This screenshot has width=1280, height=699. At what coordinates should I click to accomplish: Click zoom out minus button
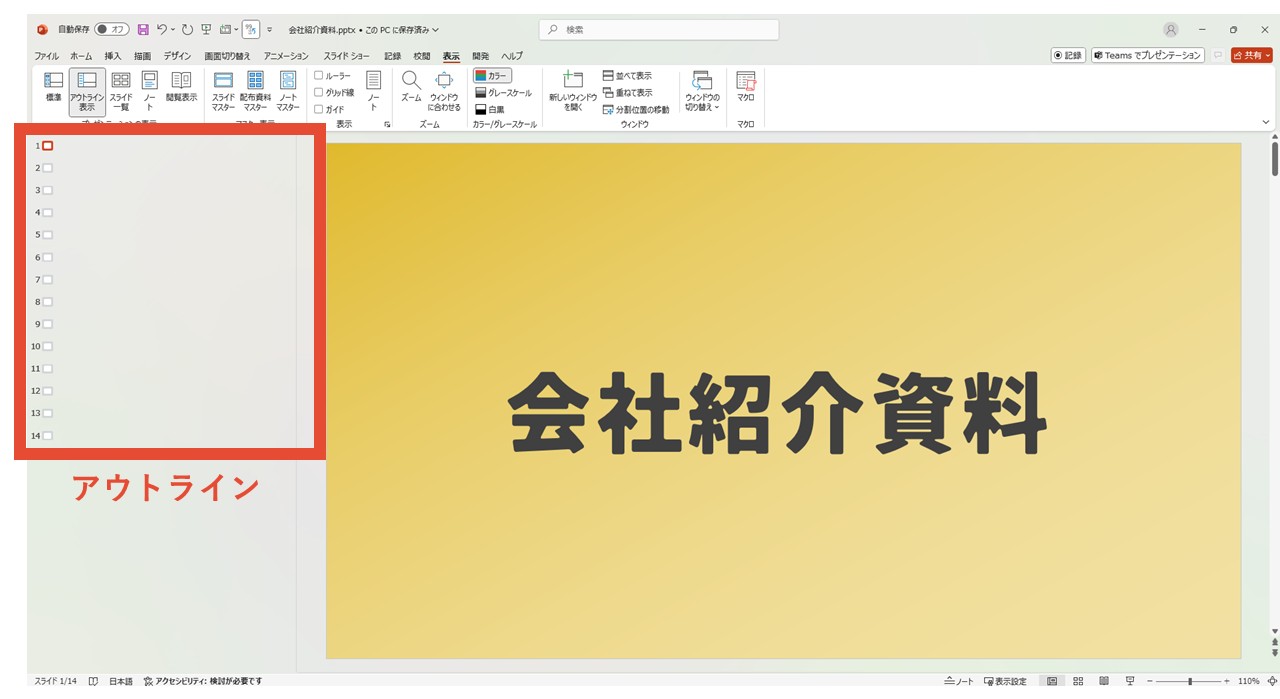(1150, 681)
